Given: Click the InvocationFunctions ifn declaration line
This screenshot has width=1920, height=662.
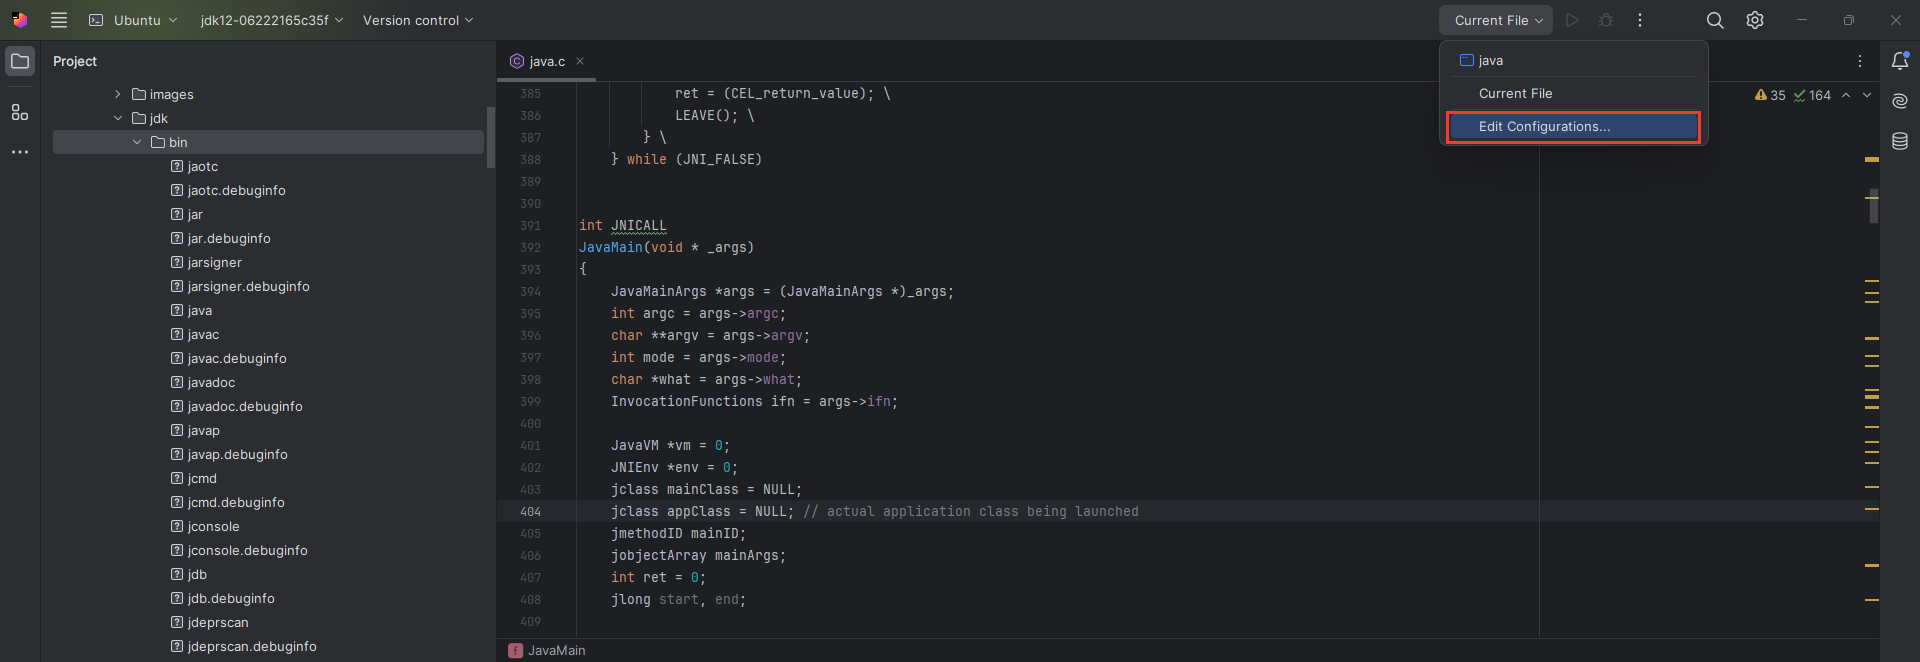Looking at the screenshot, I should [x=754, y=401].
